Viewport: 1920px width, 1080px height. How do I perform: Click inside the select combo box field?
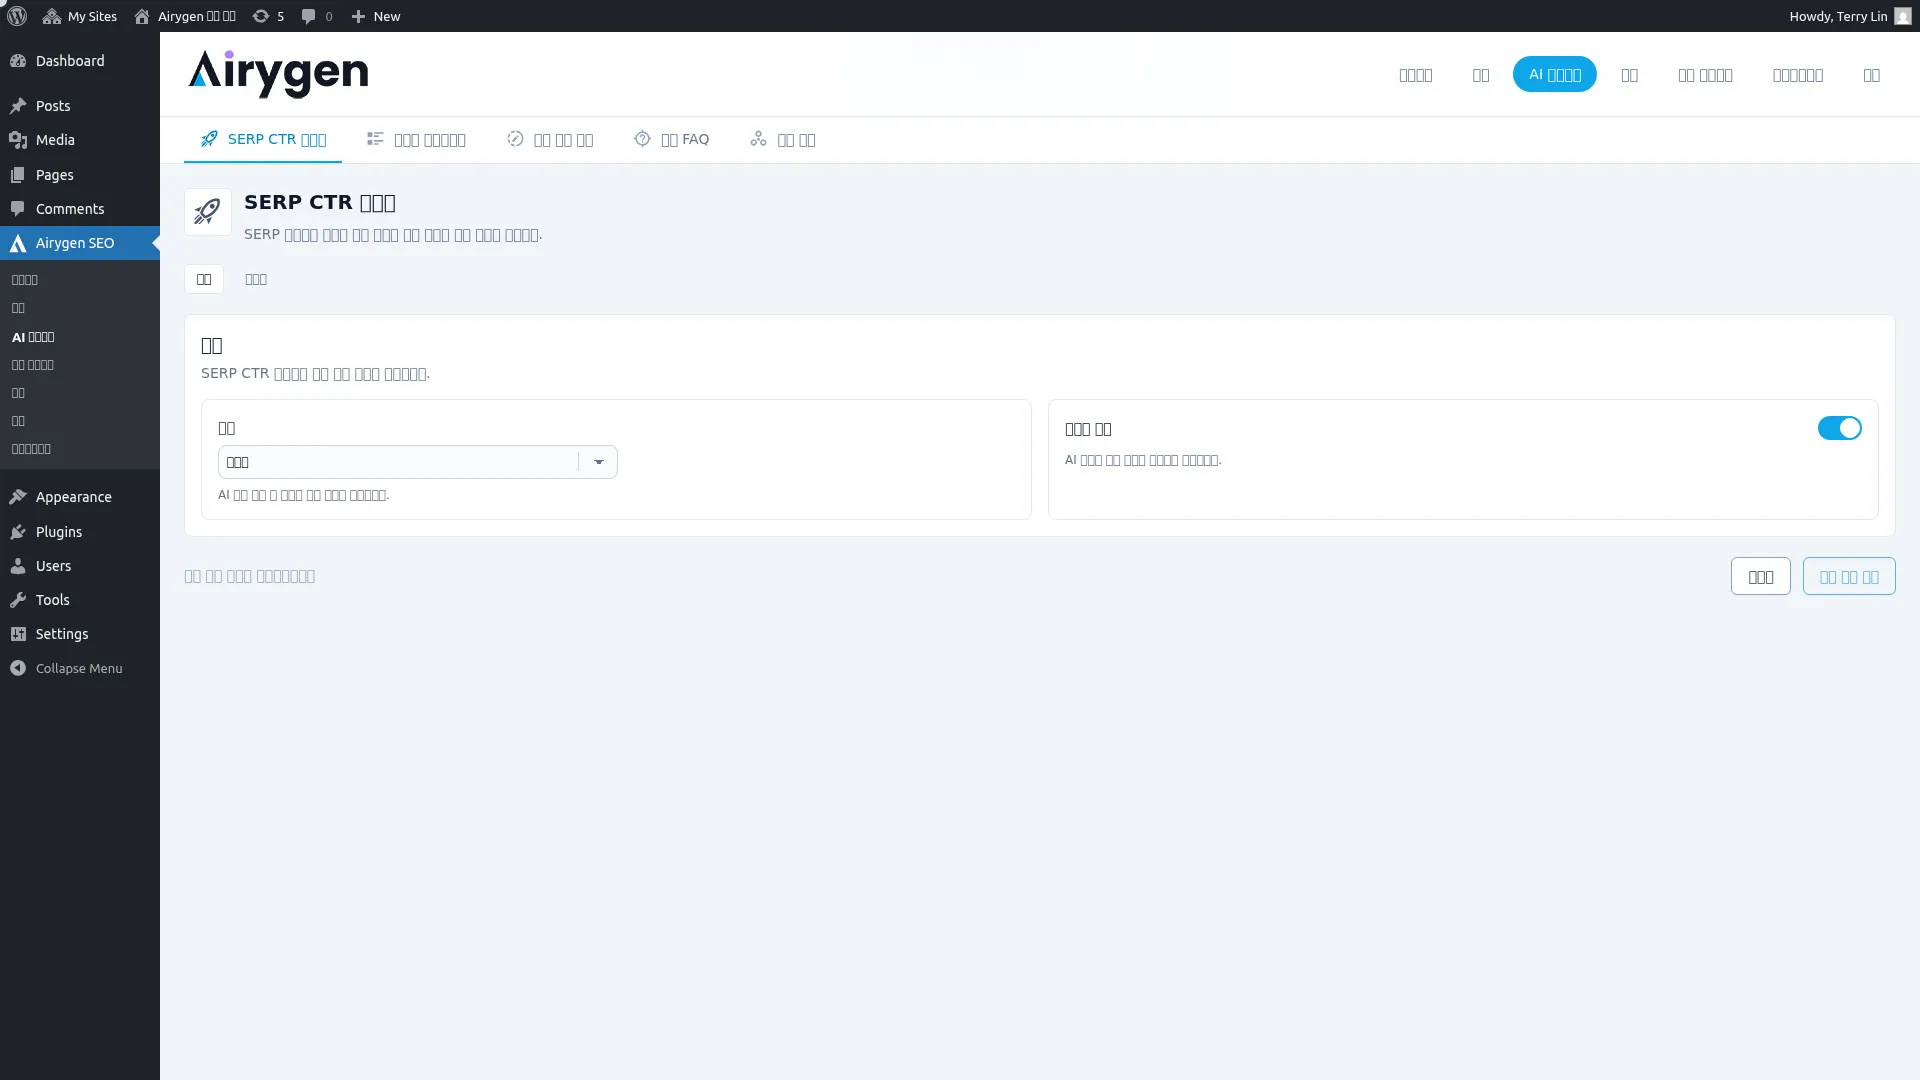(417, 462)
